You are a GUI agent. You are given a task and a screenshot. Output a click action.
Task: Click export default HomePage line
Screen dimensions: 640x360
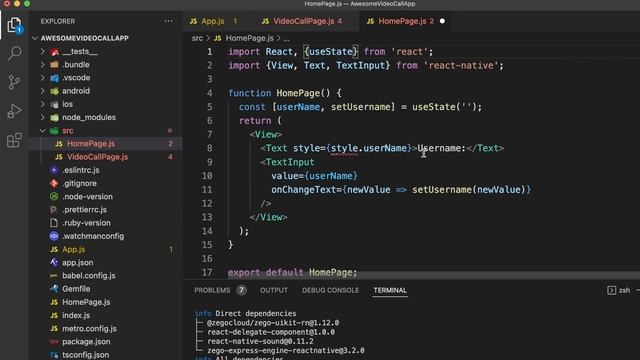tap(292, 272)
